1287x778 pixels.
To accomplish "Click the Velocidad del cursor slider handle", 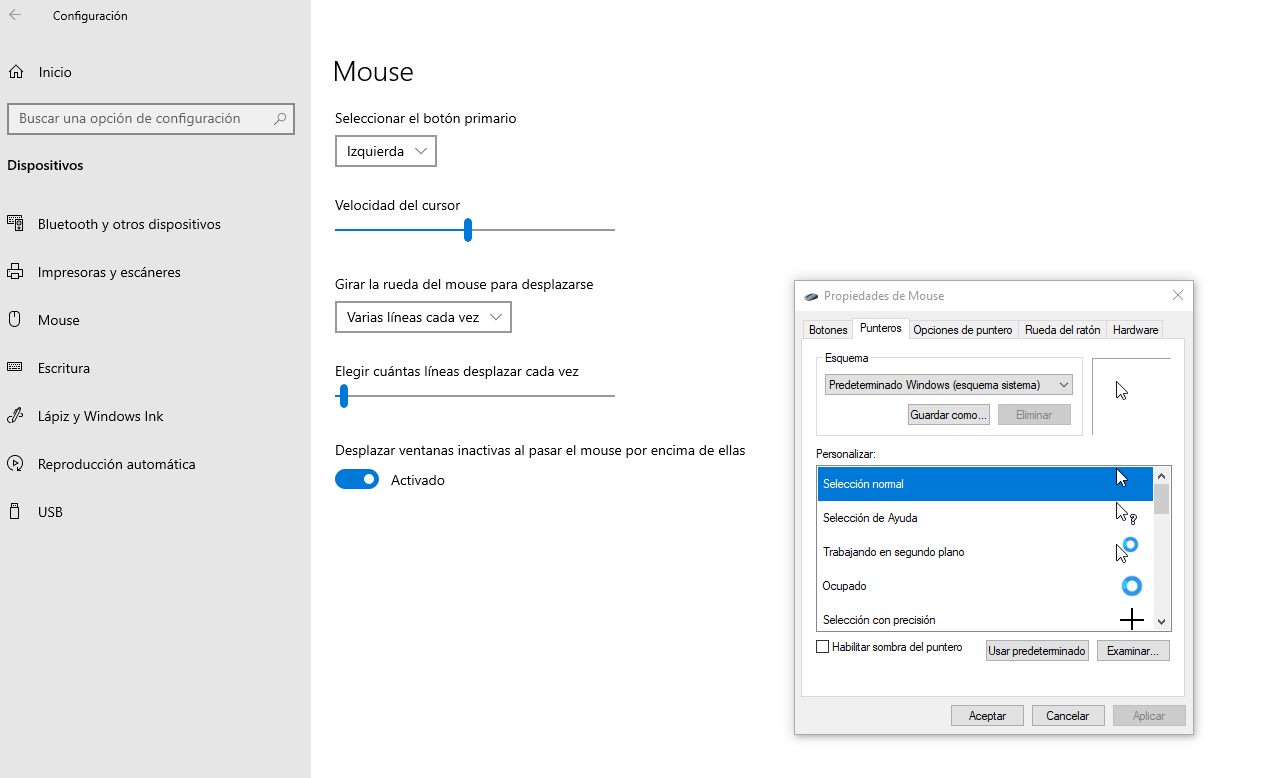I will coord(467,230).
